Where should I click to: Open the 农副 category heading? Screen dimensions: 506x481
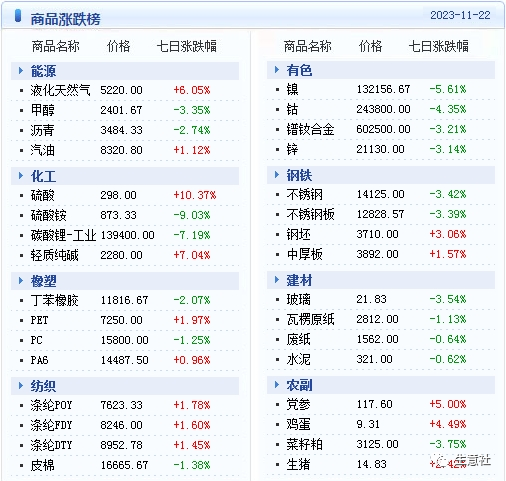(299, 385)
